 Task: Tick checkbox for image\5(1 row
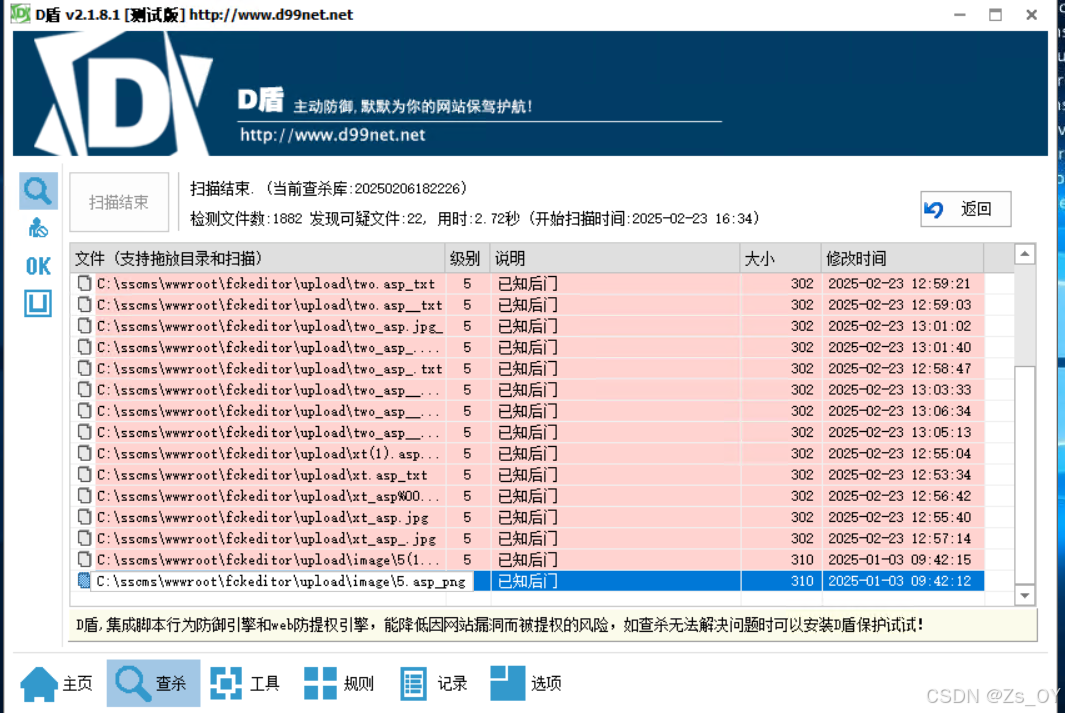[x=84, y=560]
